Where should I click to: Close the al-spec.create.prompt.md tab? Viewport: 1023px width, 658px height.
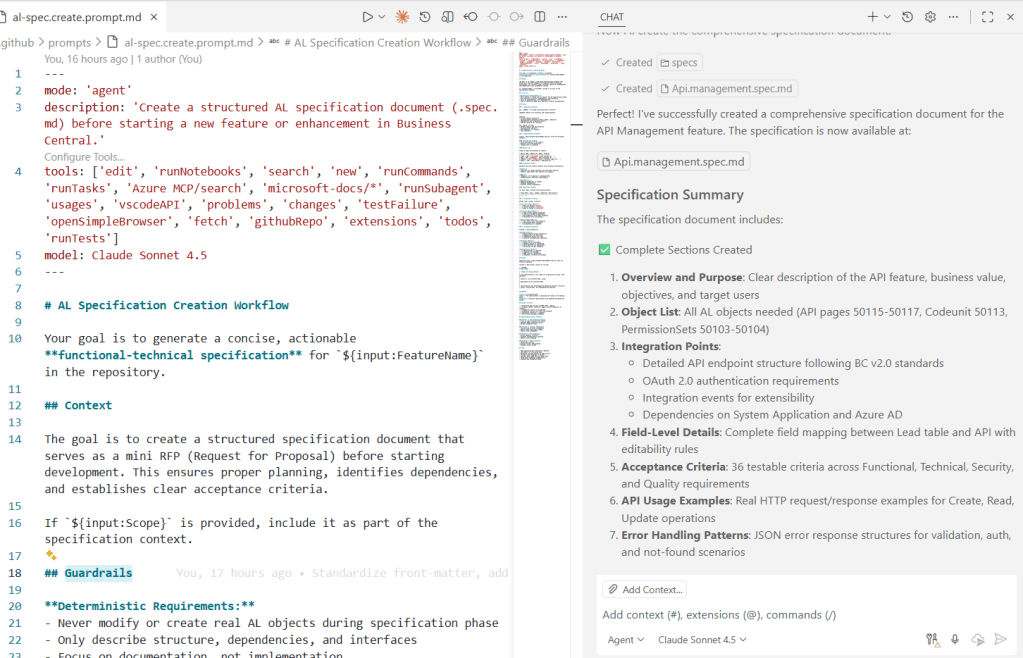click(x=154, y=17)
